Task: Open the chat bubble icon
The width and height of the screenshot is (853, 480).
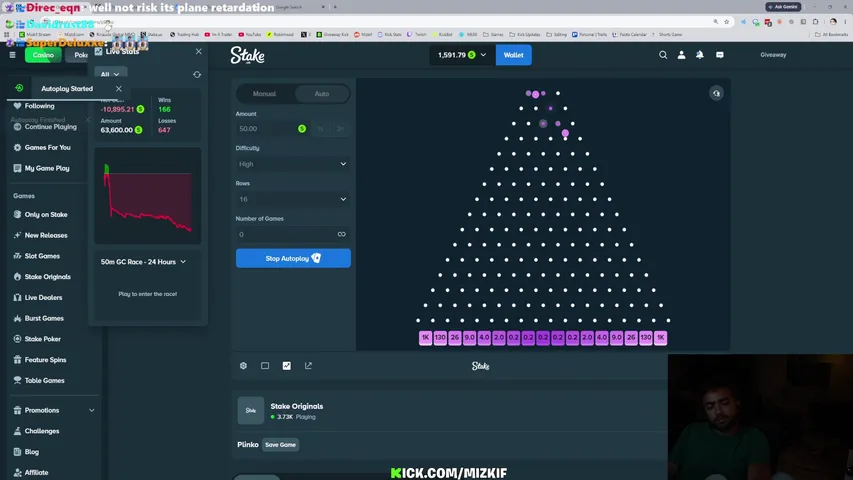Action: [720, 55]
